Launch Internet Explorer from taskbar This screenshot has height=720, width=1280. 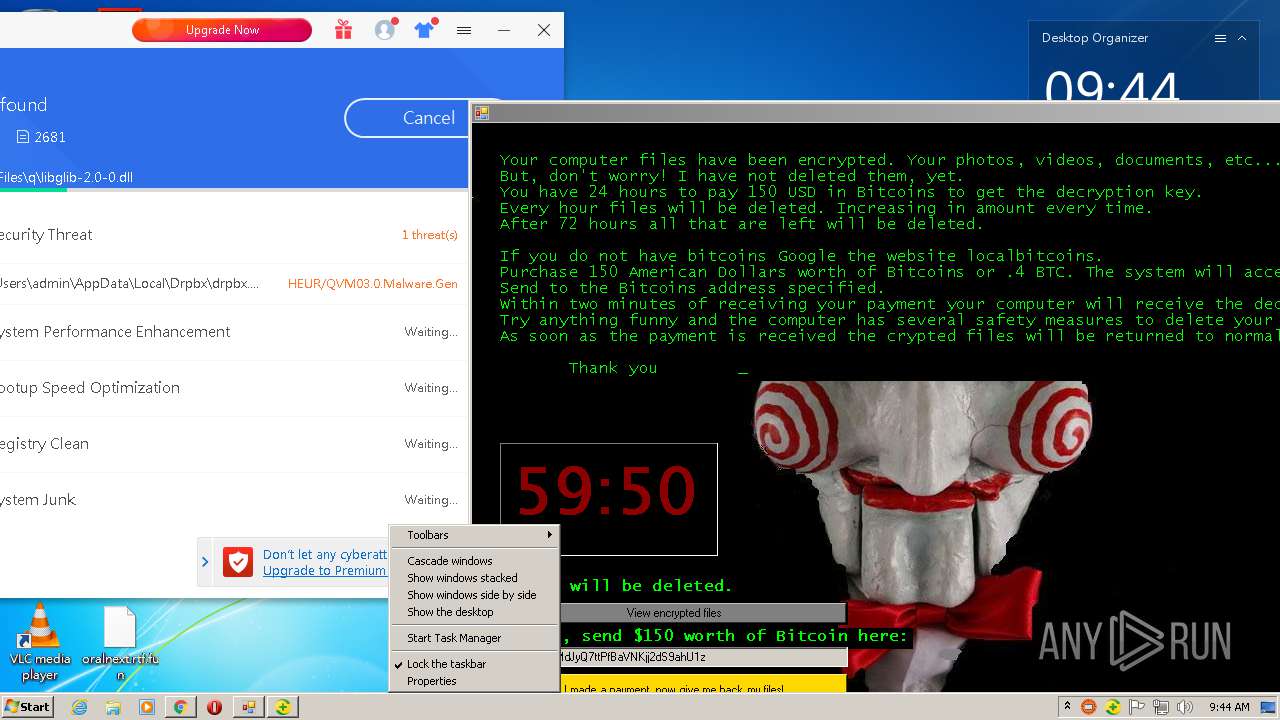(x=80, y=707)
